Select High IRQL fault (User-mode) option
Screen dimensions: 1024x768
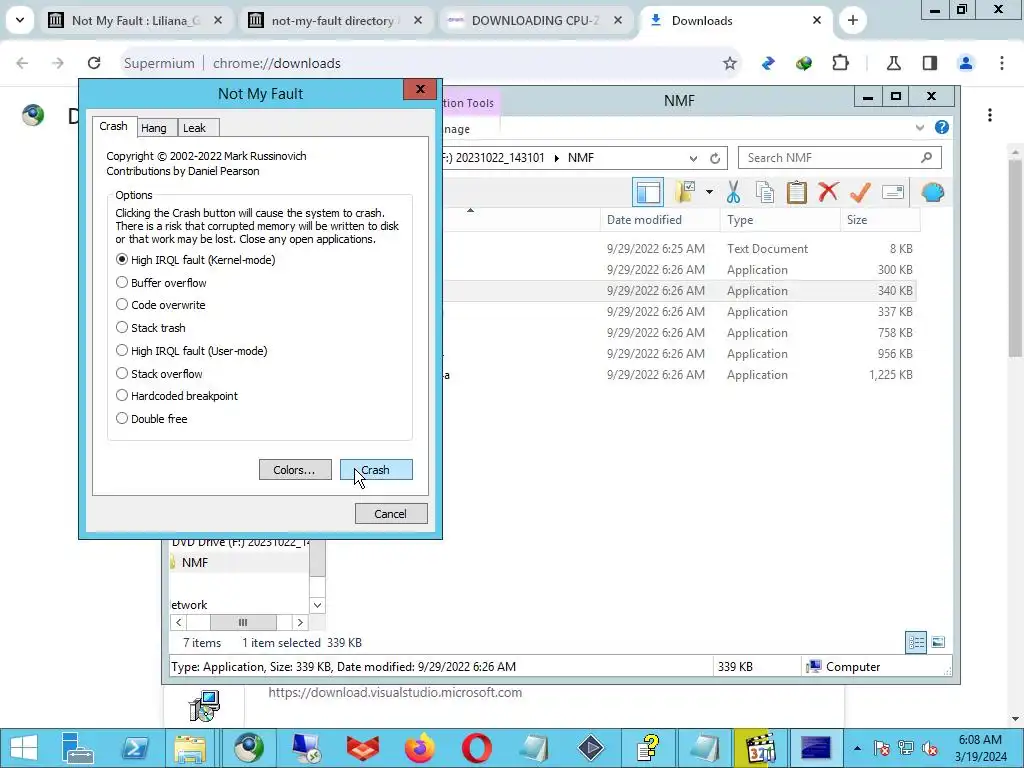(191, 351)
